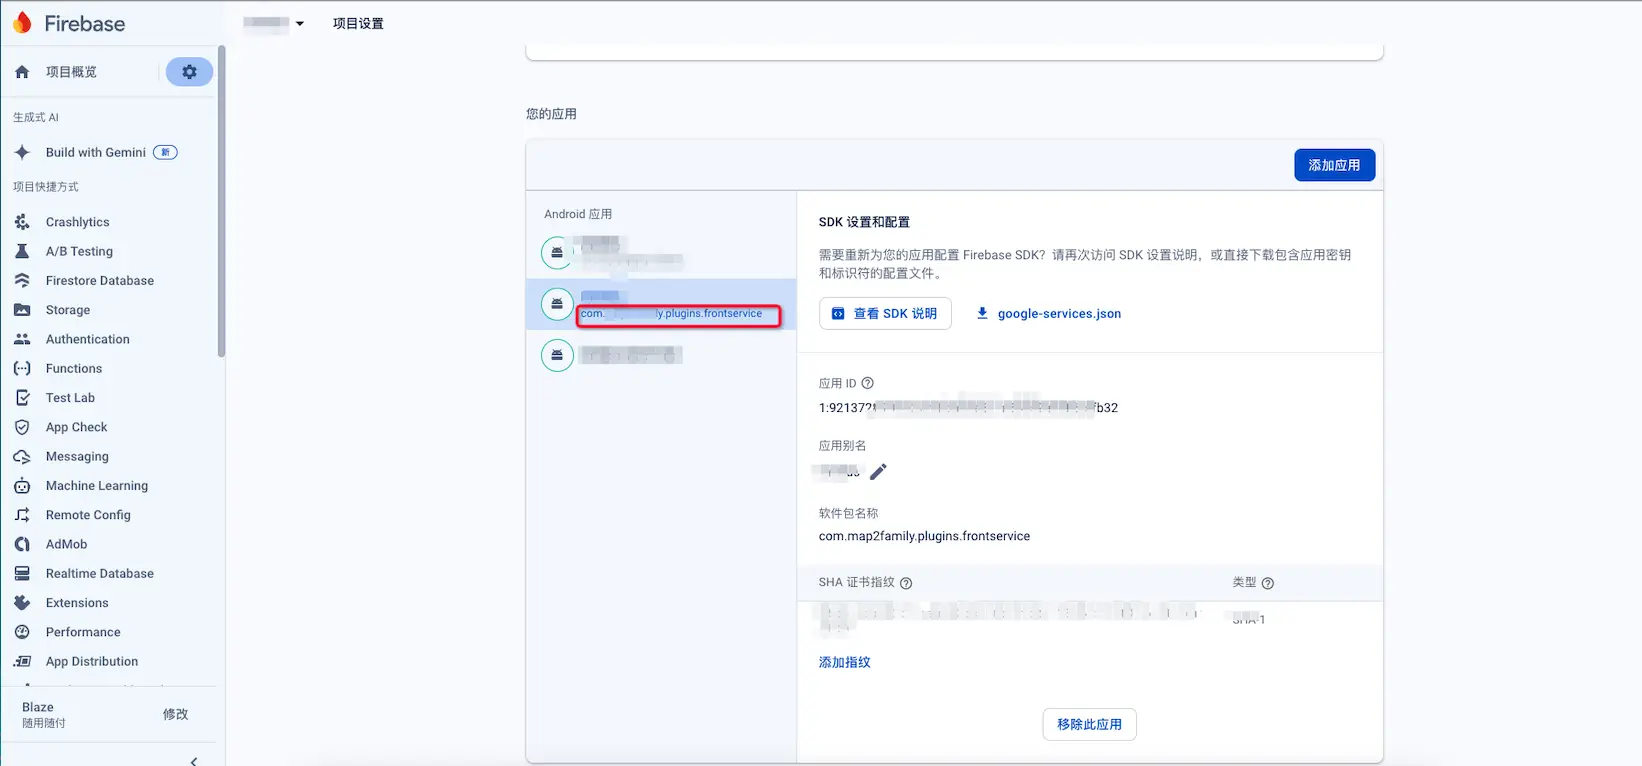Screen dimensions: 1642x766
Task: Click help icon next to 应用 ID
Action: (868, 383)
